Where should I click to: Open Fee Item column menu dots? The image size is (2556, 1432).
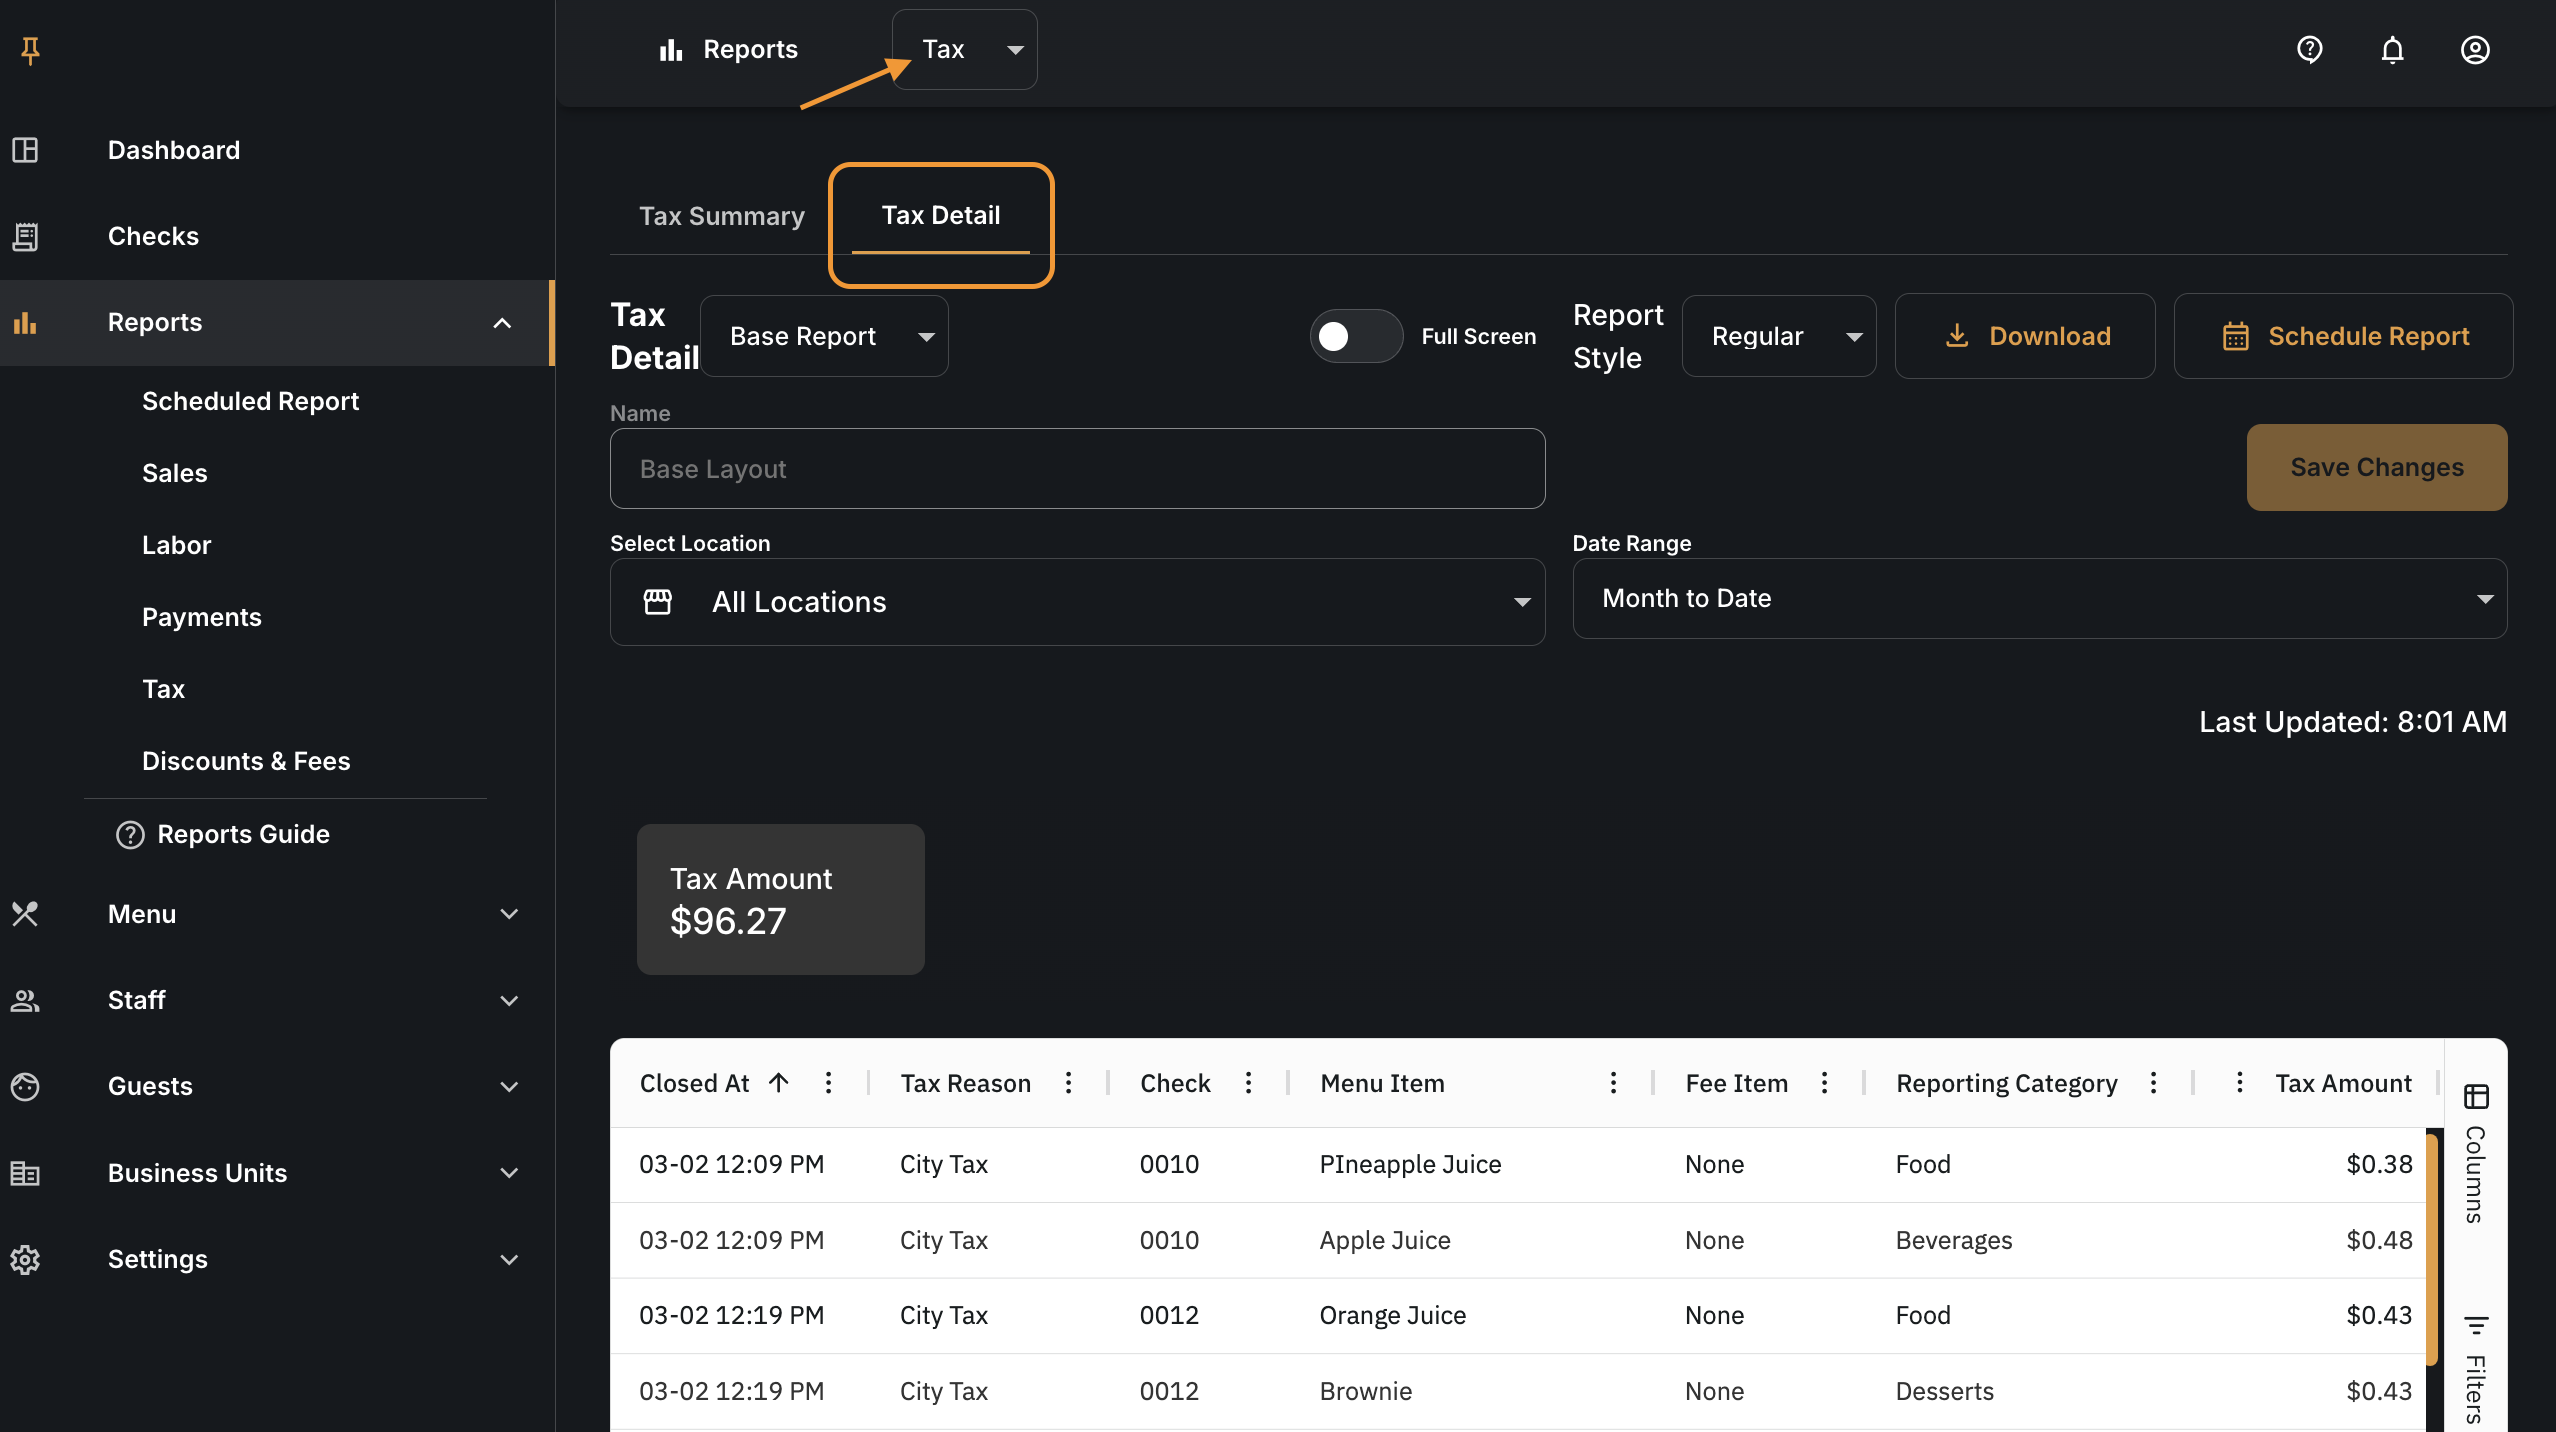[1824, 1083]
